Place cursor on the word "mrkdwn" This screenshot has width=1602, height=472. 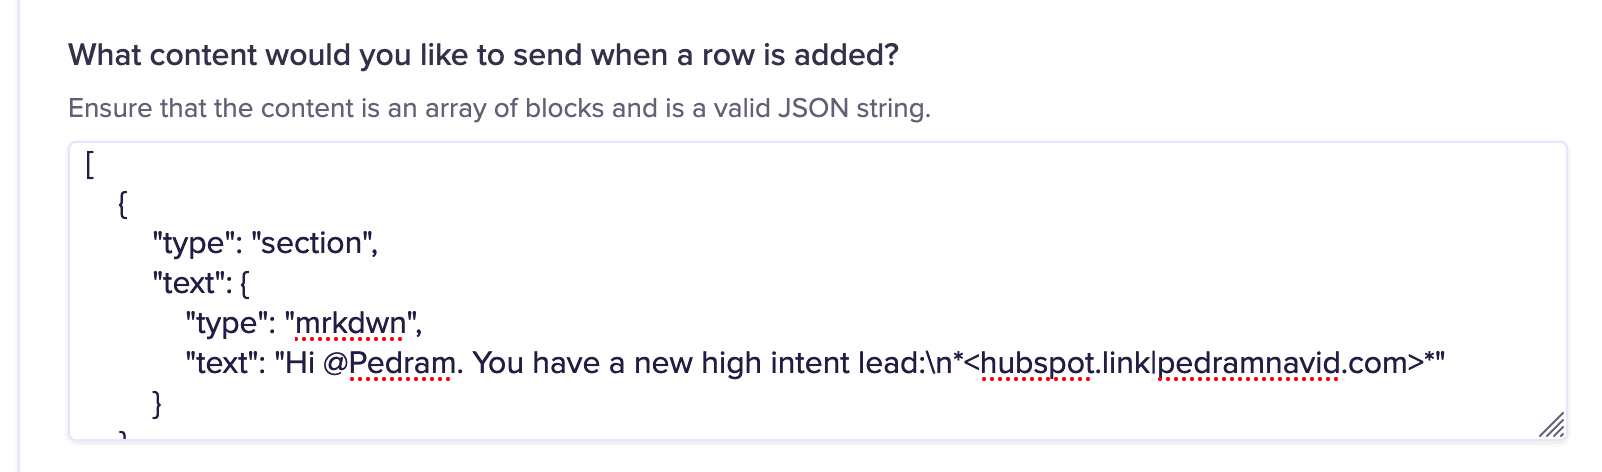click(351, 324)
